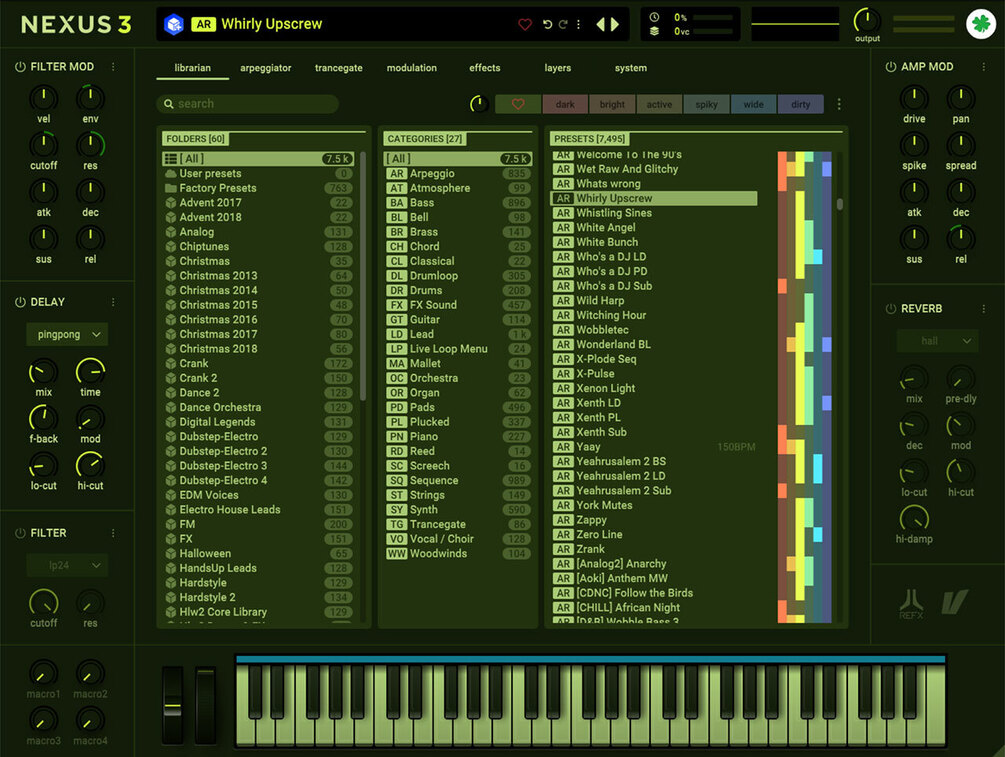1005x757 pixels.
Task: Toggle favorites heart filter
Action: pos(518,104)
